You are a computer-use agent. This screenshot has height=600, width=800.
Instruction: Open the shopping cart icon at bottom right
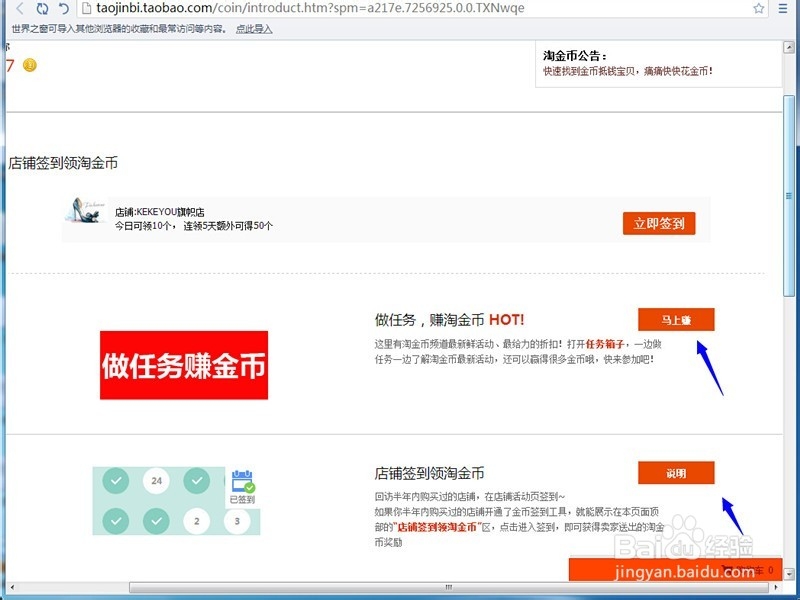point(730,567)
